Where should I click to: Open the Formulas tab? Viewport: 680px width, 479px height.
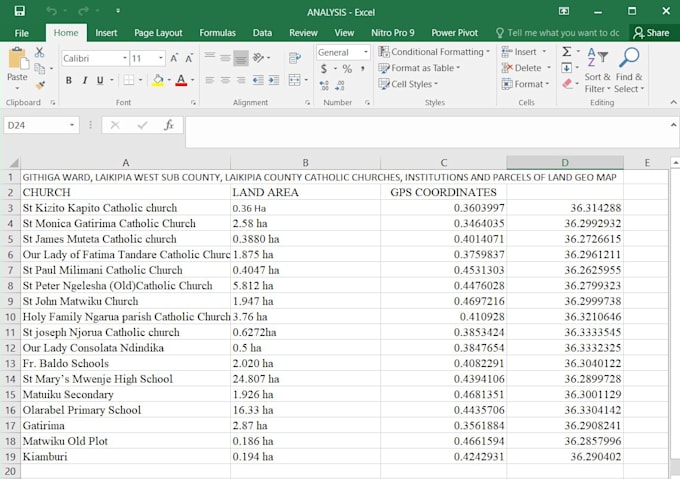[x=217, y=33]
